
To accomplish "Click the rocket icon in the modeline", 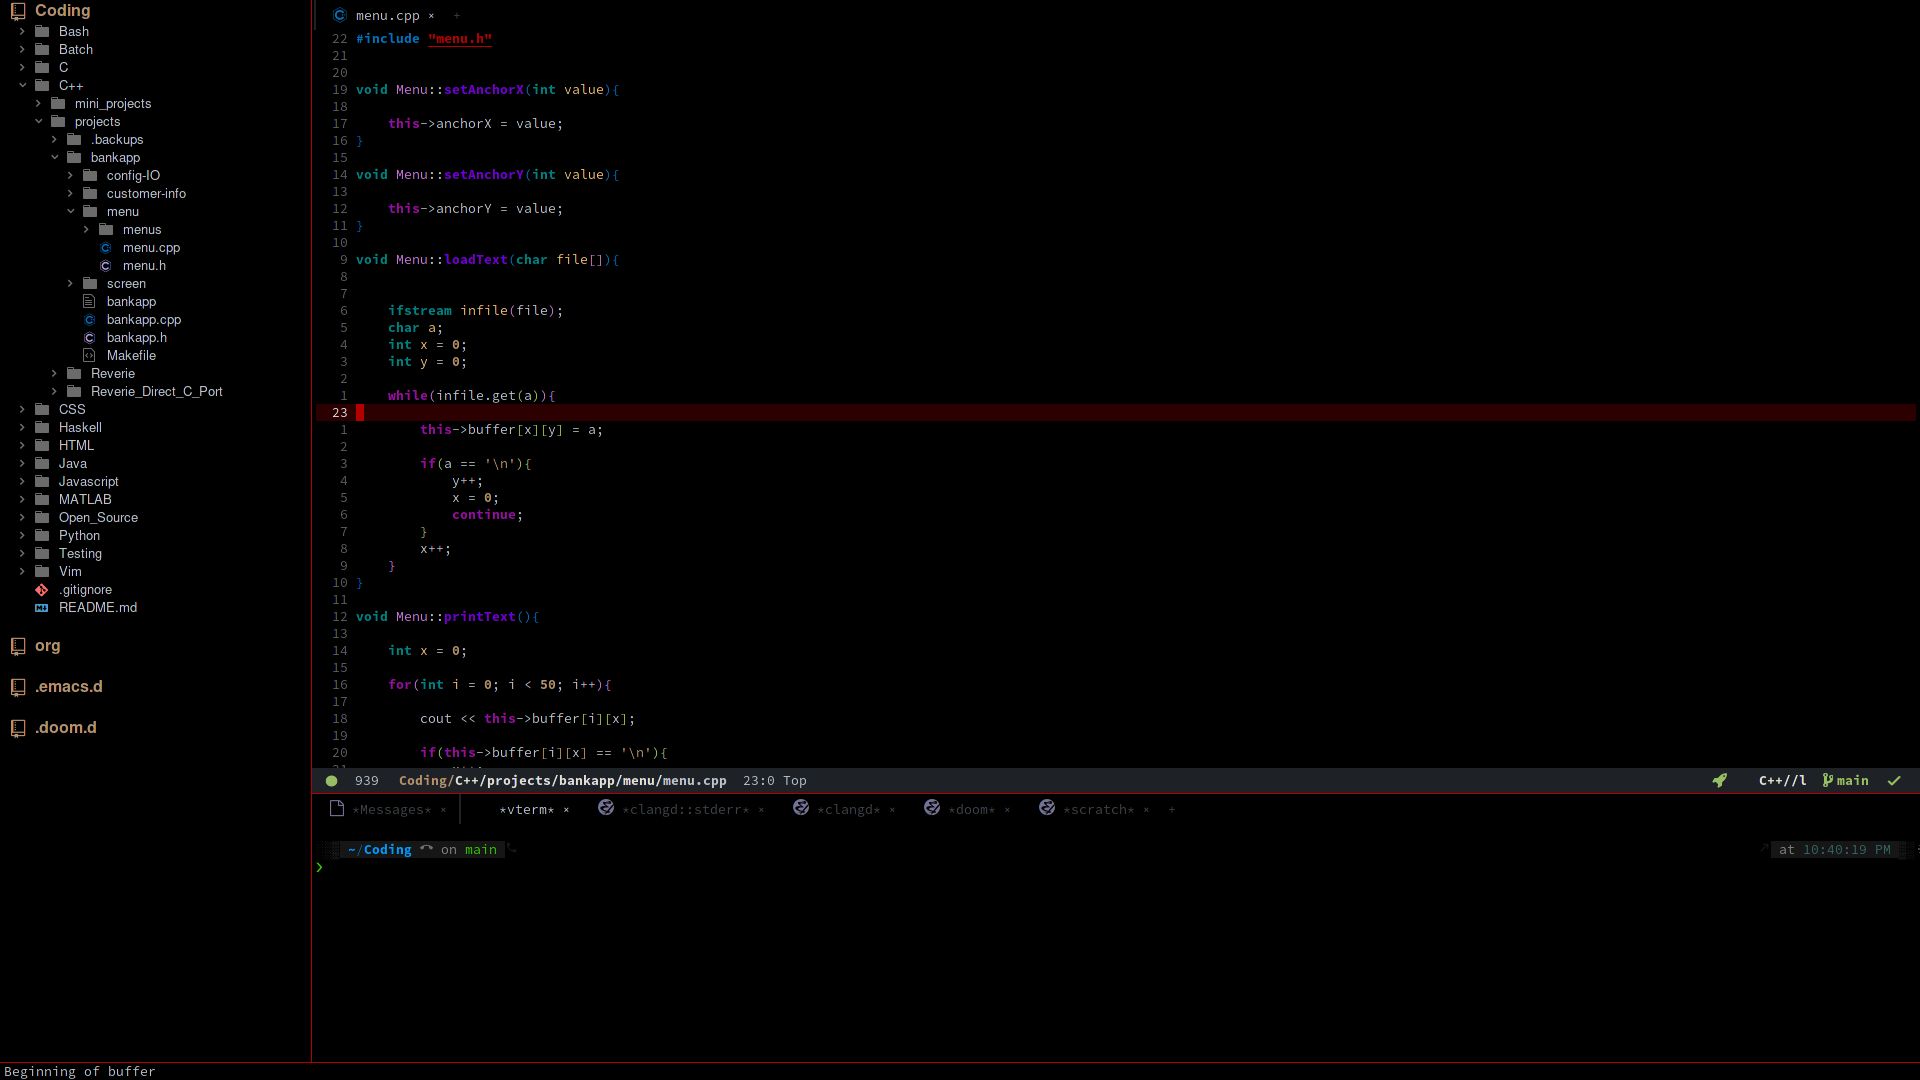I will [x=1720, y=780].
